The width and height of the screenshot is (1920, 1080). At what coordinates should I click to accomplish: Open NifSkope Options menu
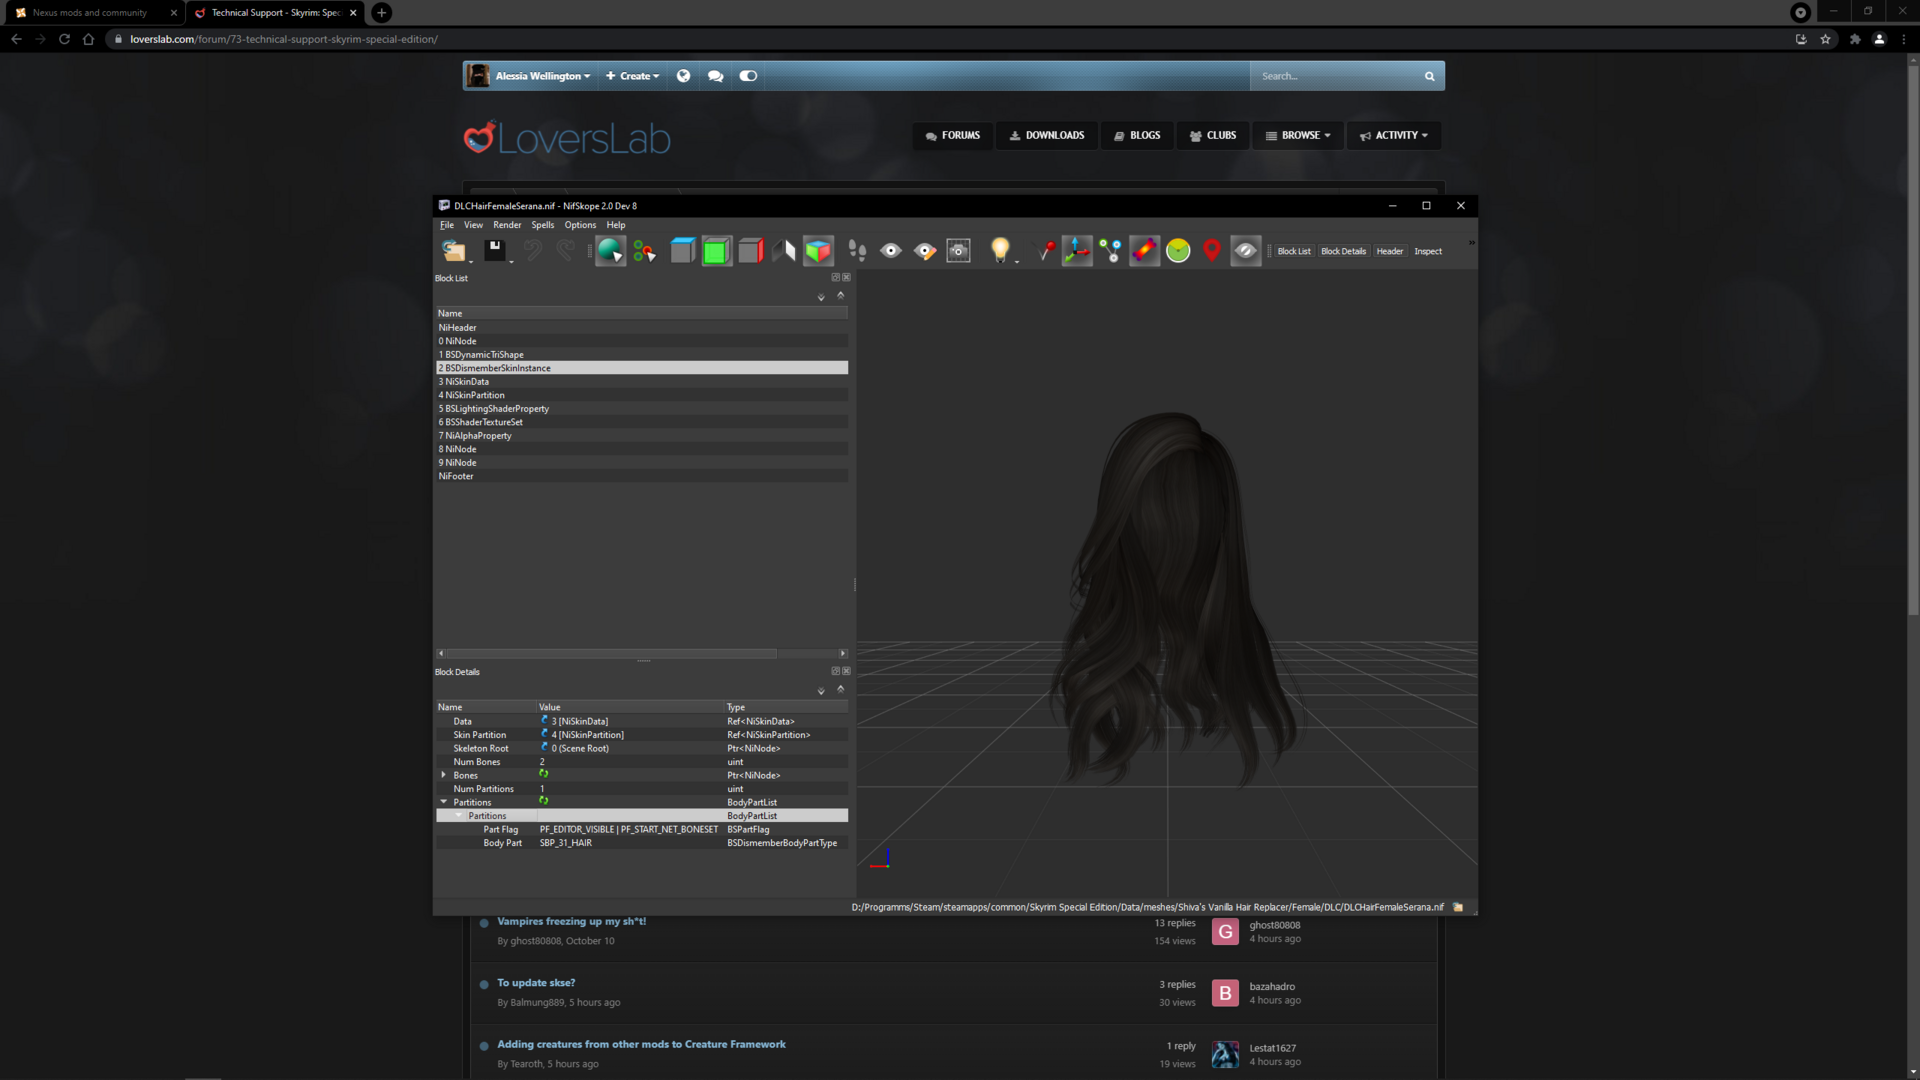[580, 225]
